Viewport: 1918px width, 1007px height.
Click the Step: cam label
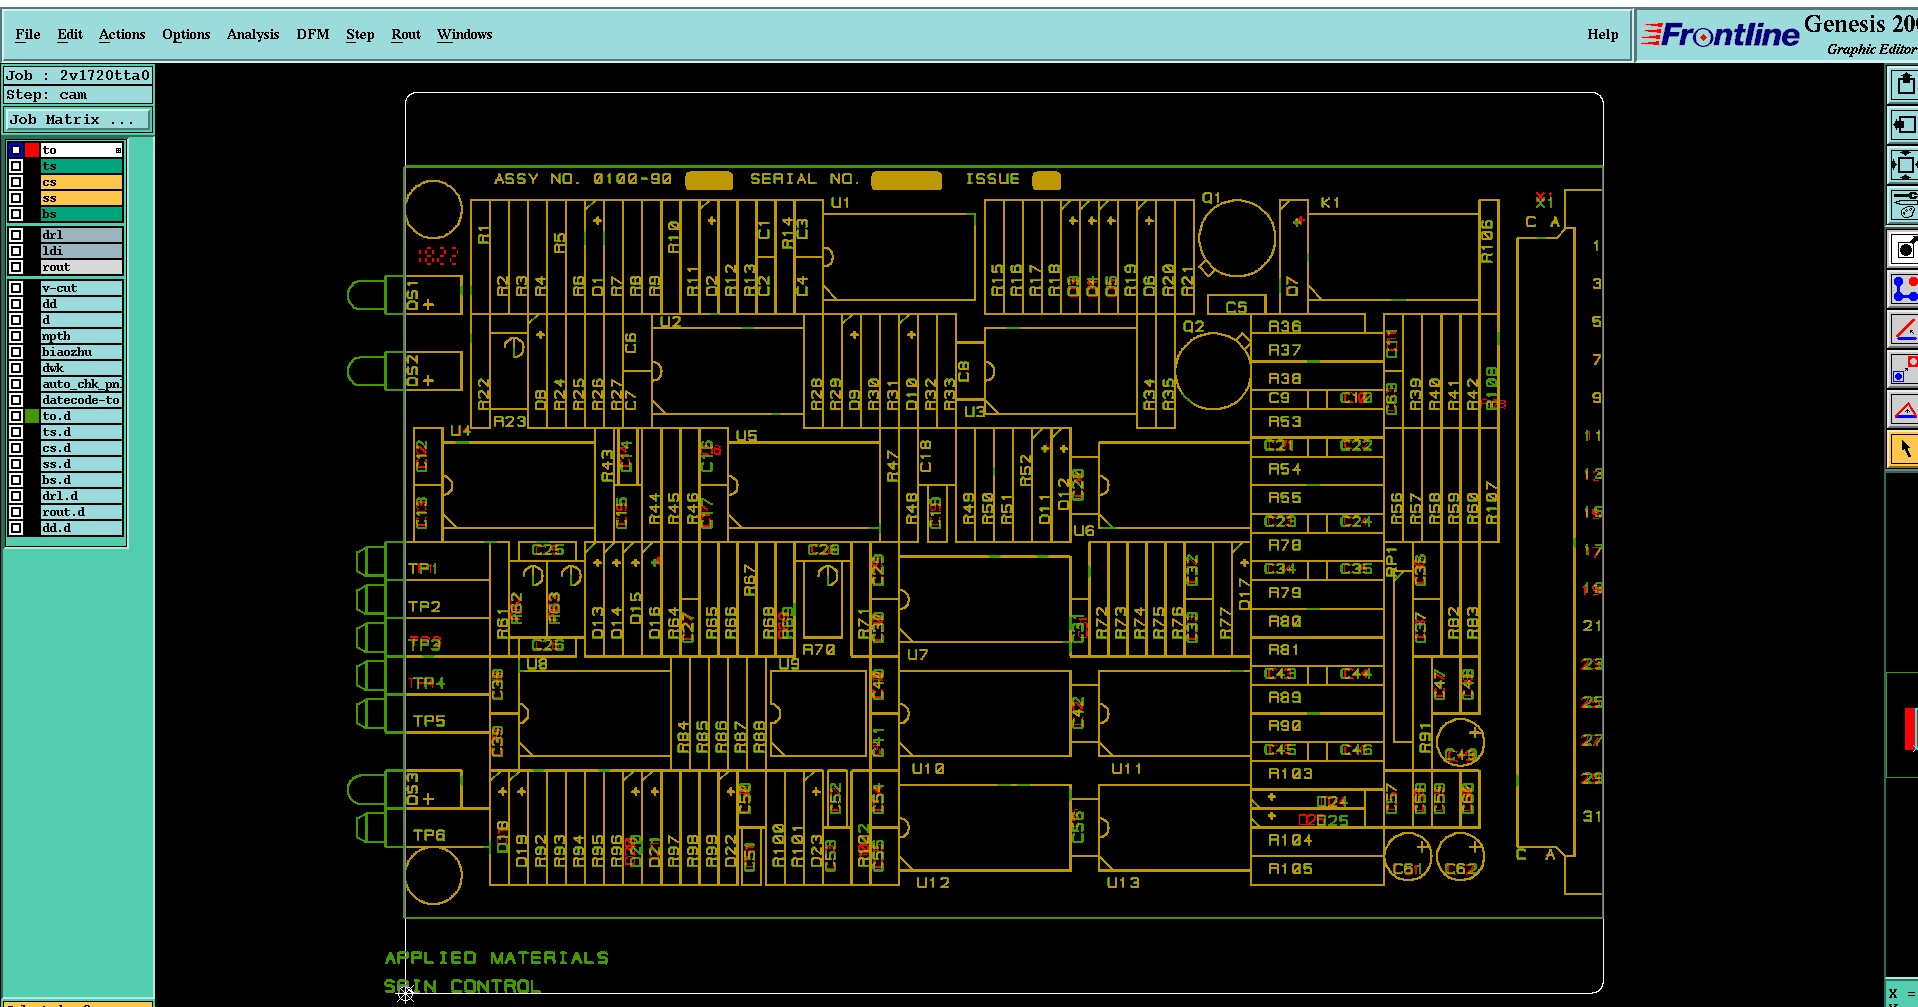click(78, 95)
